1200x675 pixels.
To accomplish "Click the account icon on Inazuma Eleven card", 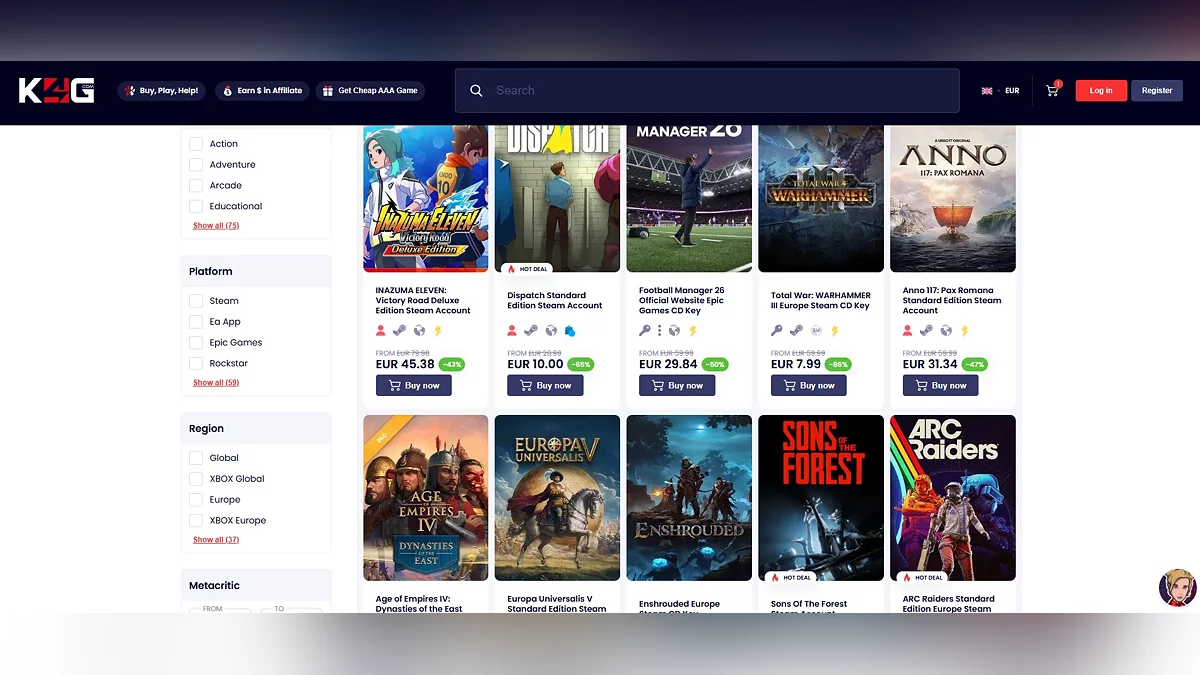I will coord(381,331).
